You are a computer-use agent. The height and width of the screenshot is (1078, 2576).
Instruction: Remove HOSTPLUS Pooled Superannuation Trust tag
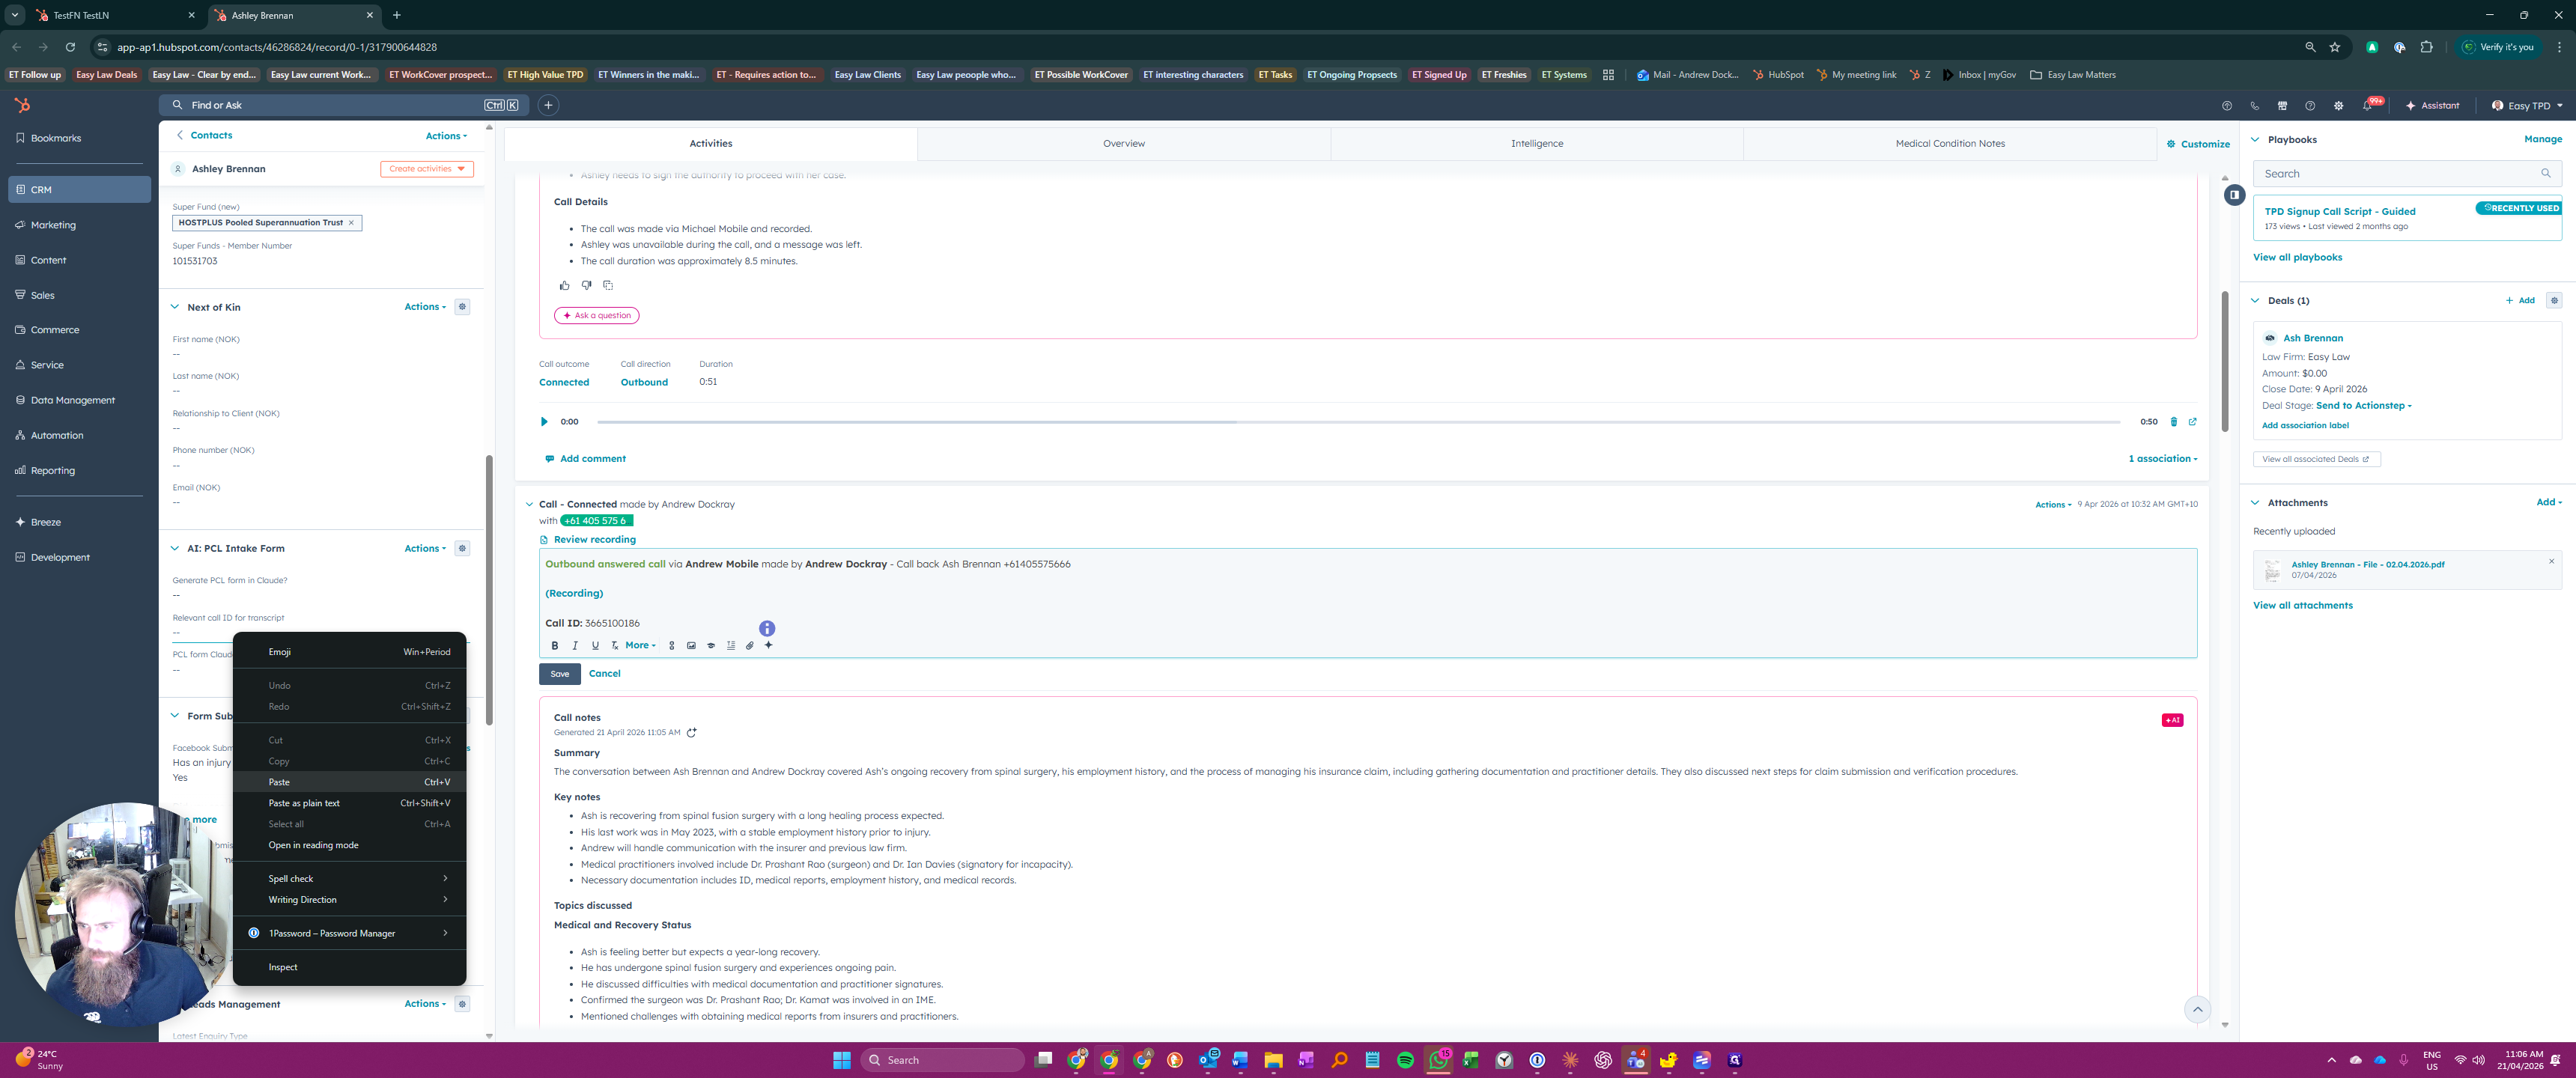click(x=351, y=223)
